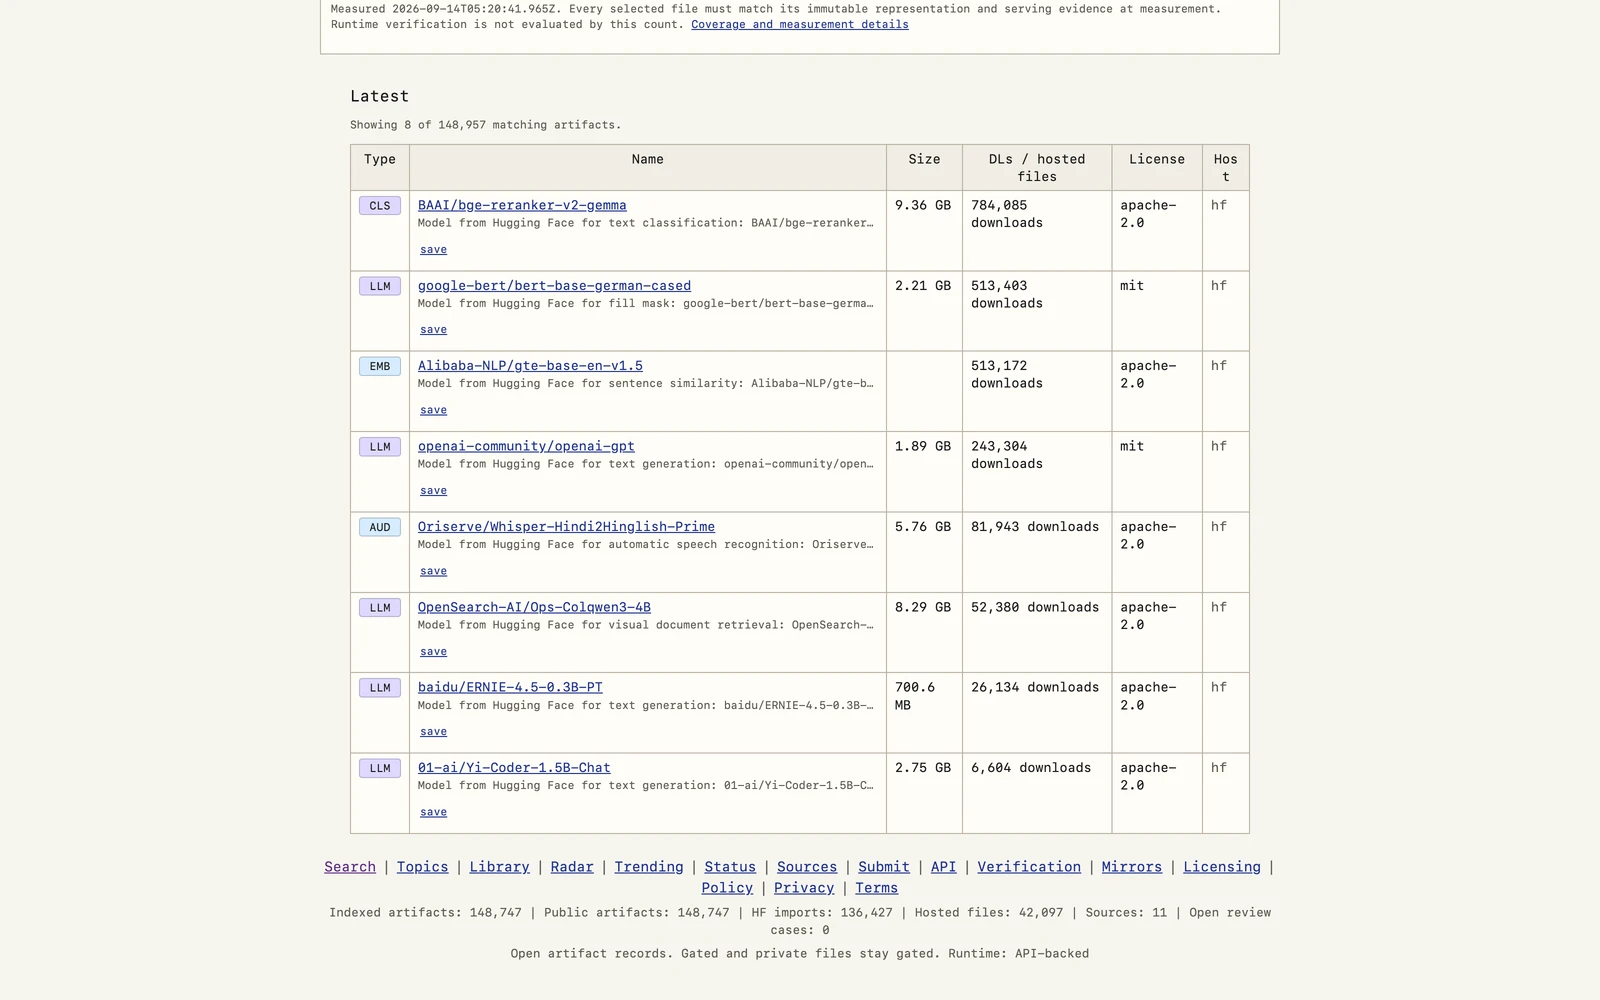Click the LLM badge for openai-gpt
This screenshot has height=1000, width=1600.
click(x=380, y=447)
